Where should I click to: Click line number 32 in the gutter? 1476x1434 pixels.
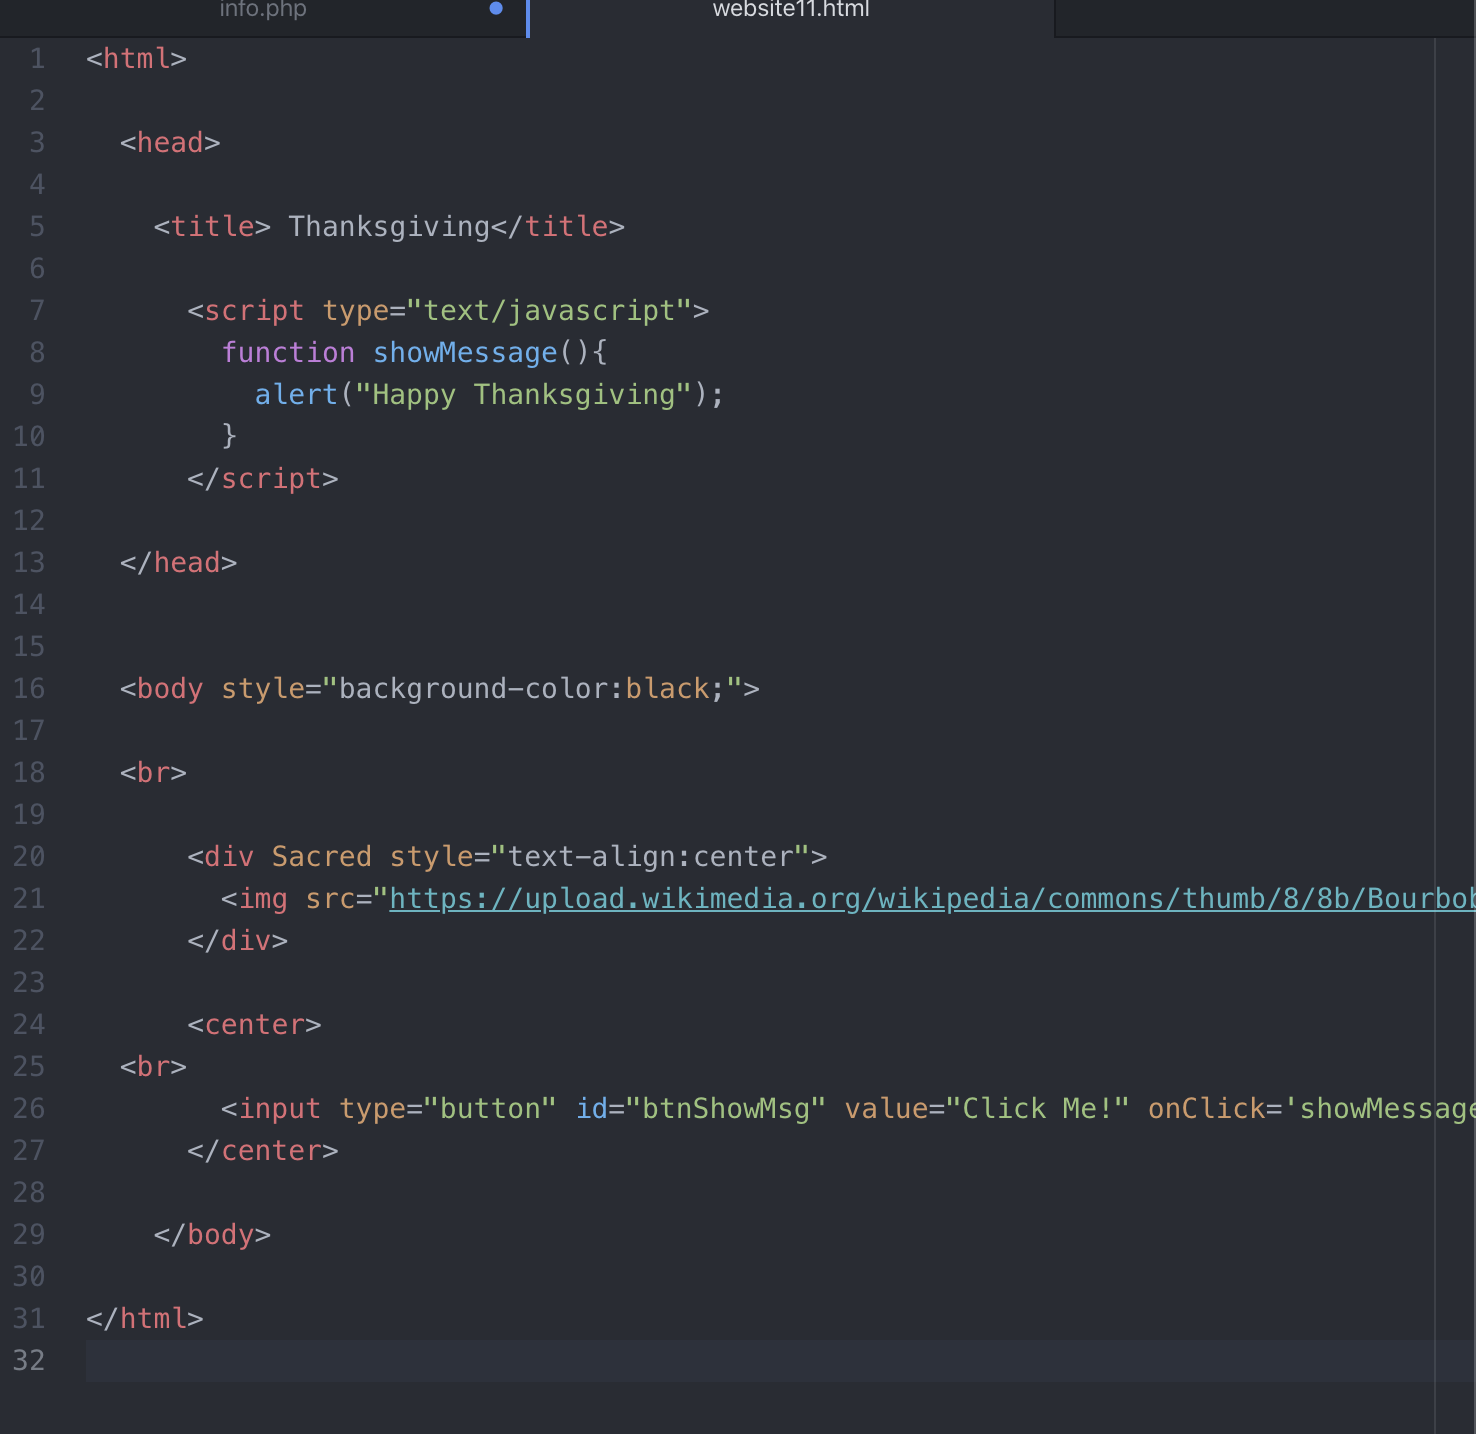point(29,1361)
